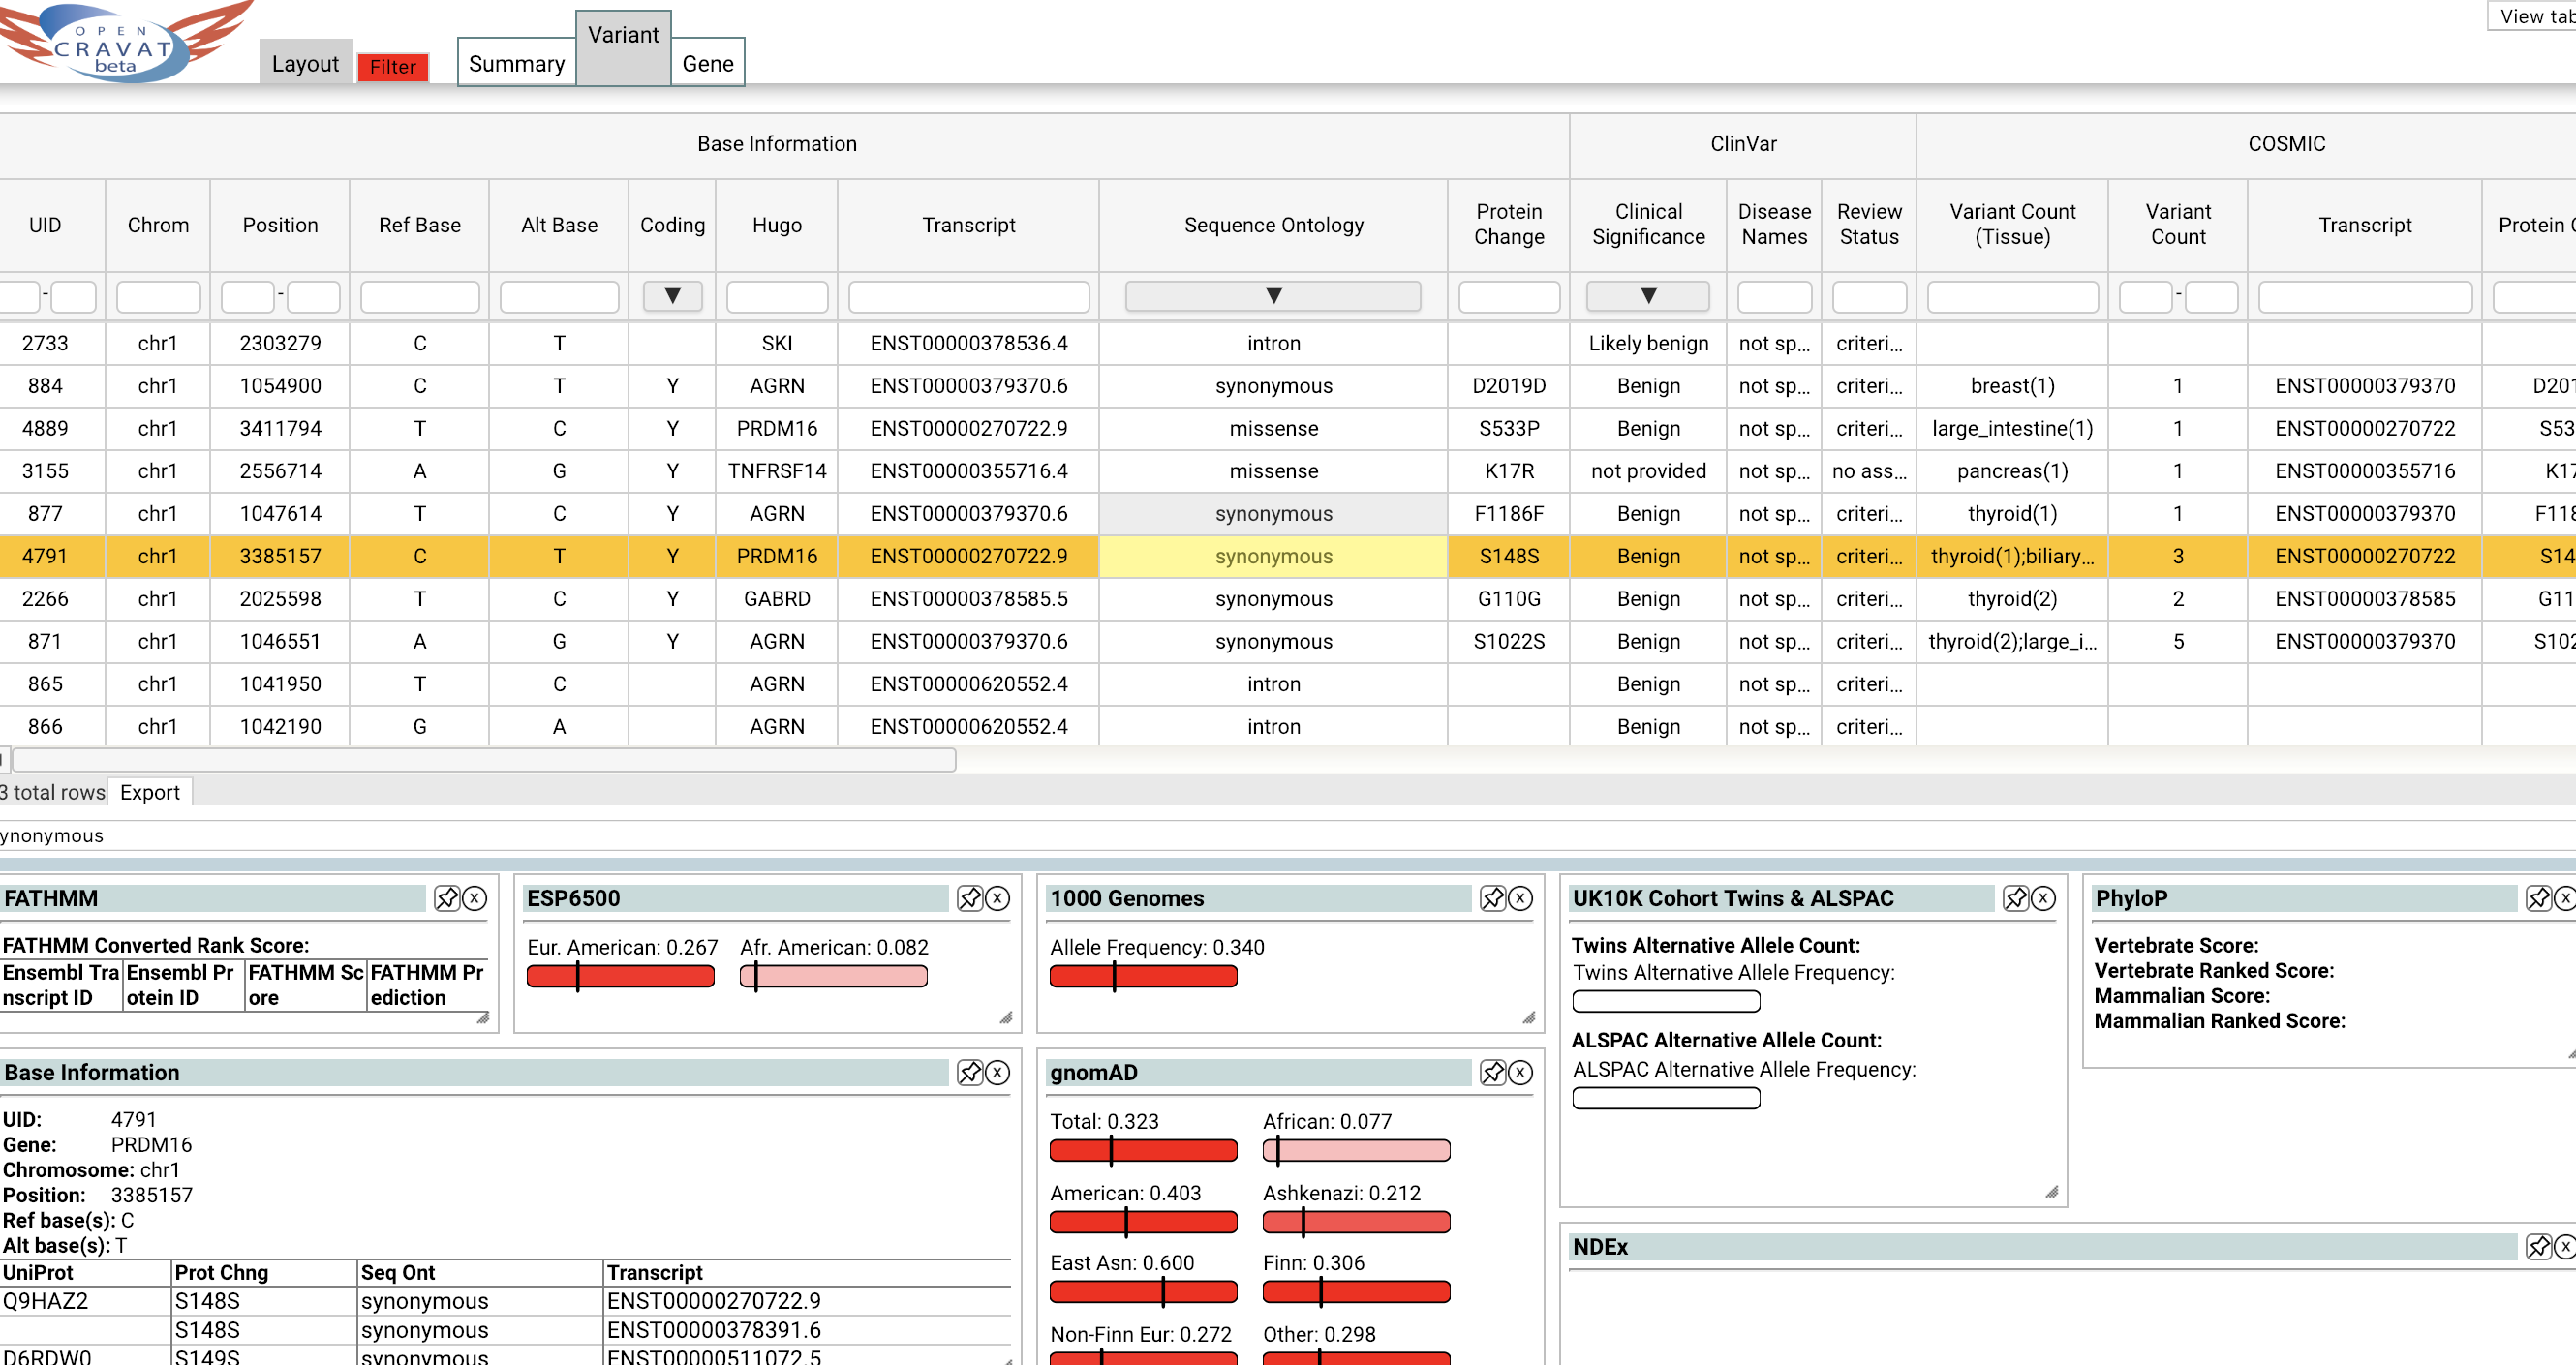2576x1365 pixels.
Task: Click the 'not provided' significance cell
Action: (1648, 471)
